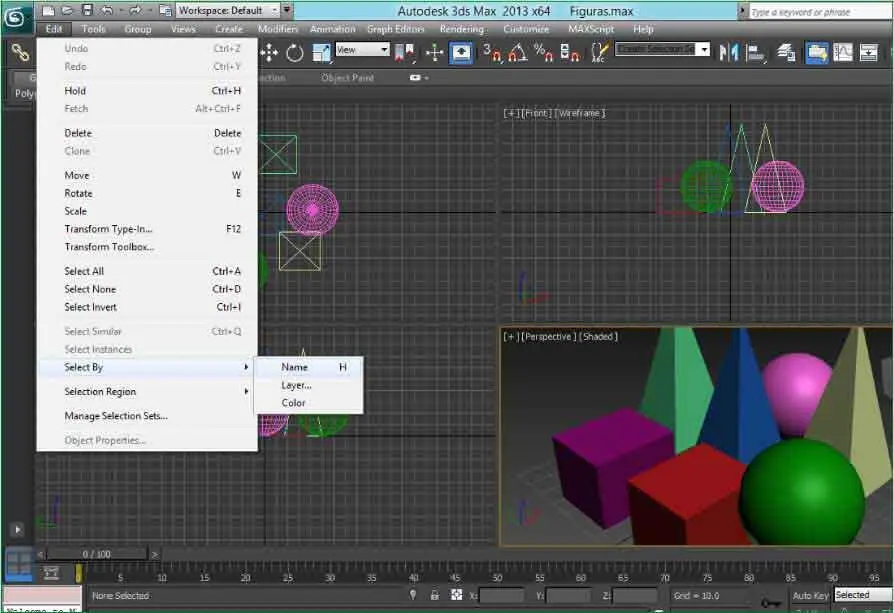This screenshot has height=613, width=894.
Task: Toggle the Spinner Snap button
Action: [570, 53]
